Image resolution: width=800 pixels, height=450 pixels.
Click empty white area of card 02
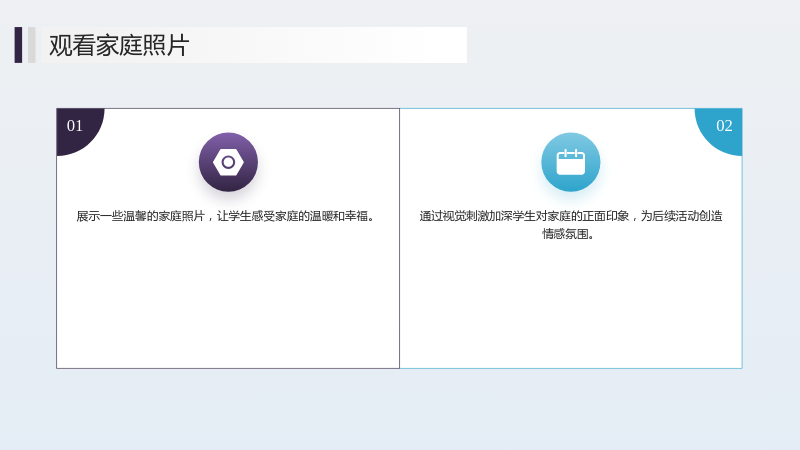point(570,306)
